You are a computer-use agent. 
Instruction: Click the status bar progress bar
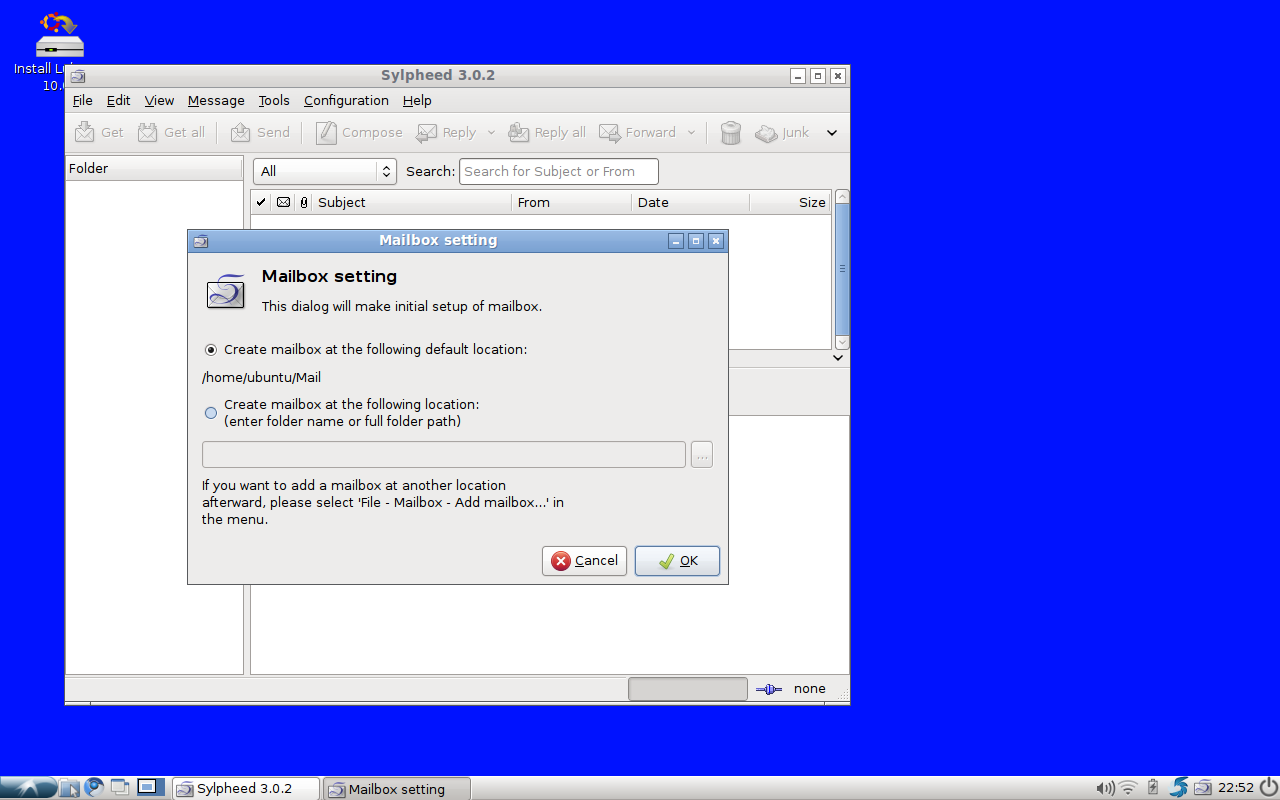tap(687, 689)
